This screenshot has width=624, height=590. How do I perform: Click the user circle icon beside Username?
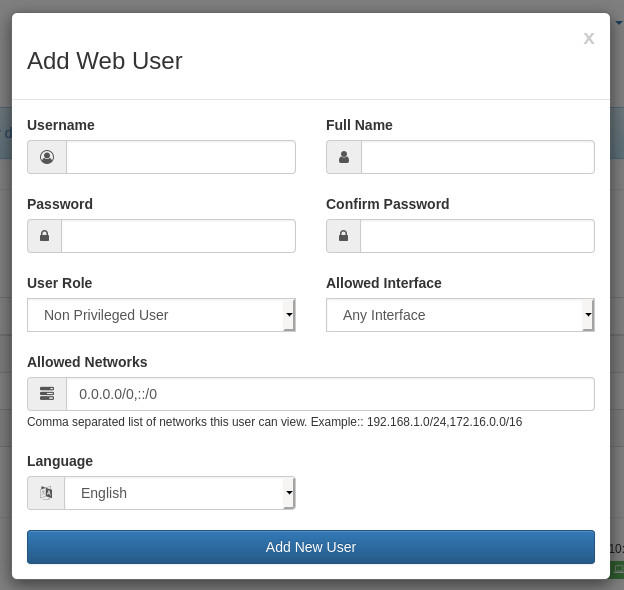[47, 157]
